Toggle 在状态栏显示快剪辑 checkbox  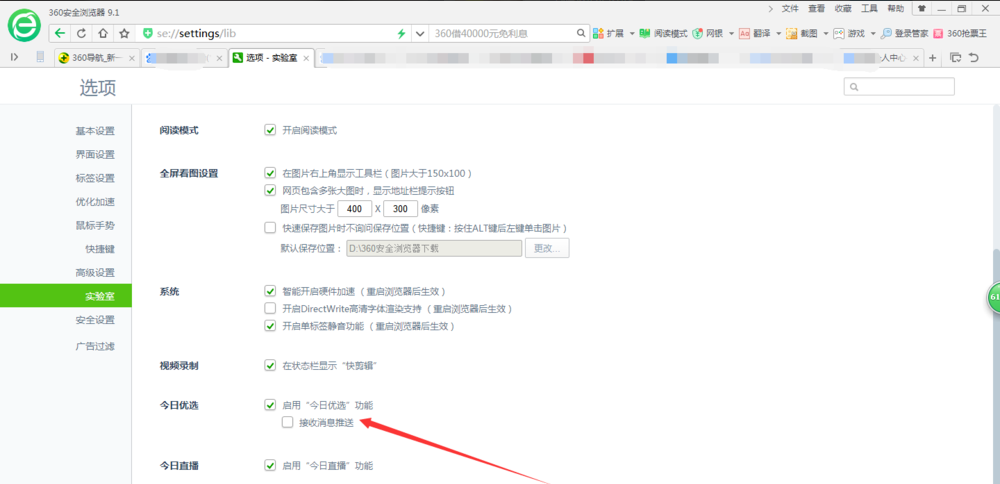[269, 365]
